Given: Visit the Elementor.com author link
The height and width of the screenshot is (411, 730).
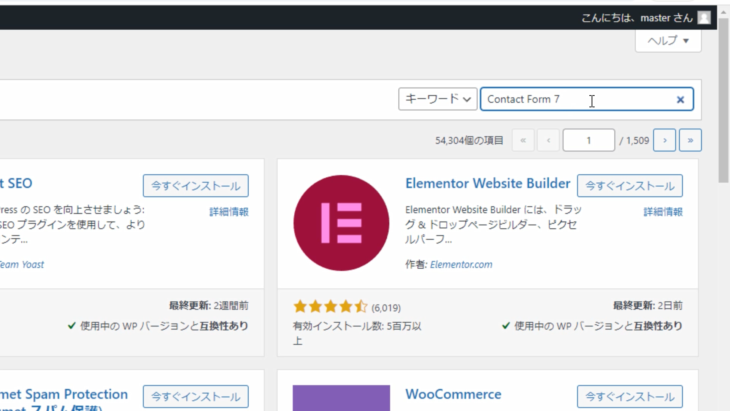Looking at the screenshot, I should 461,264.
